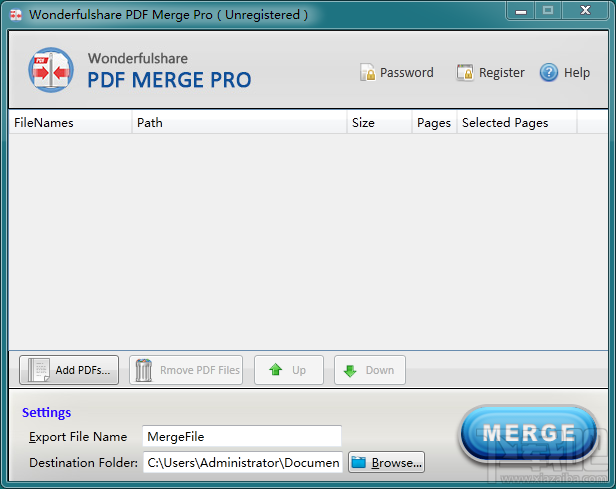Focus the Destination Folder path field
The width and height of the screenshot is (616, 489).
pyautogui.click(x=243, y=462)
